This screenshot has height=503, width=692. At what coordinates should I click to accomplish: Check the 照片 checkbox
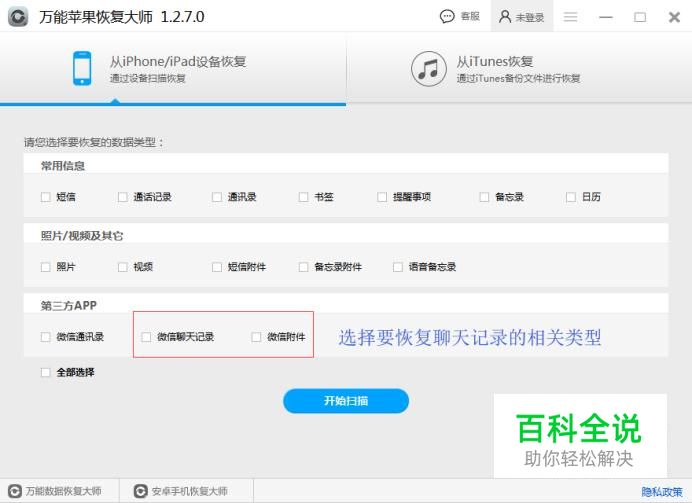[x=45, y=267]
